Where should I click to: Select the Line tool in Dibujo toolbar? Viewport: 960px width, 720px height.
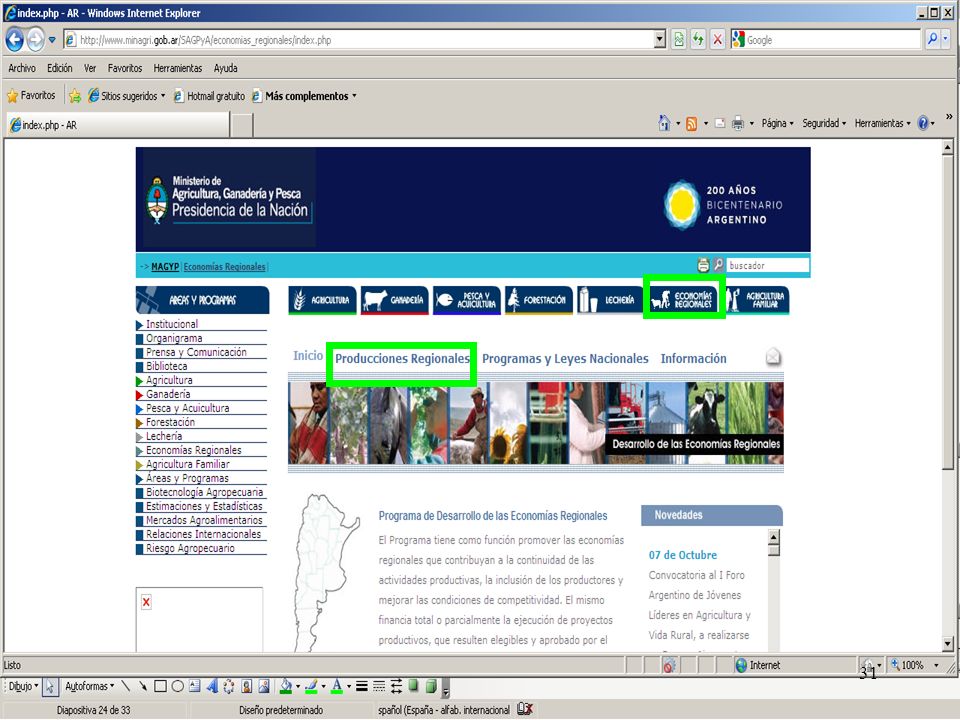pos(126,686)
